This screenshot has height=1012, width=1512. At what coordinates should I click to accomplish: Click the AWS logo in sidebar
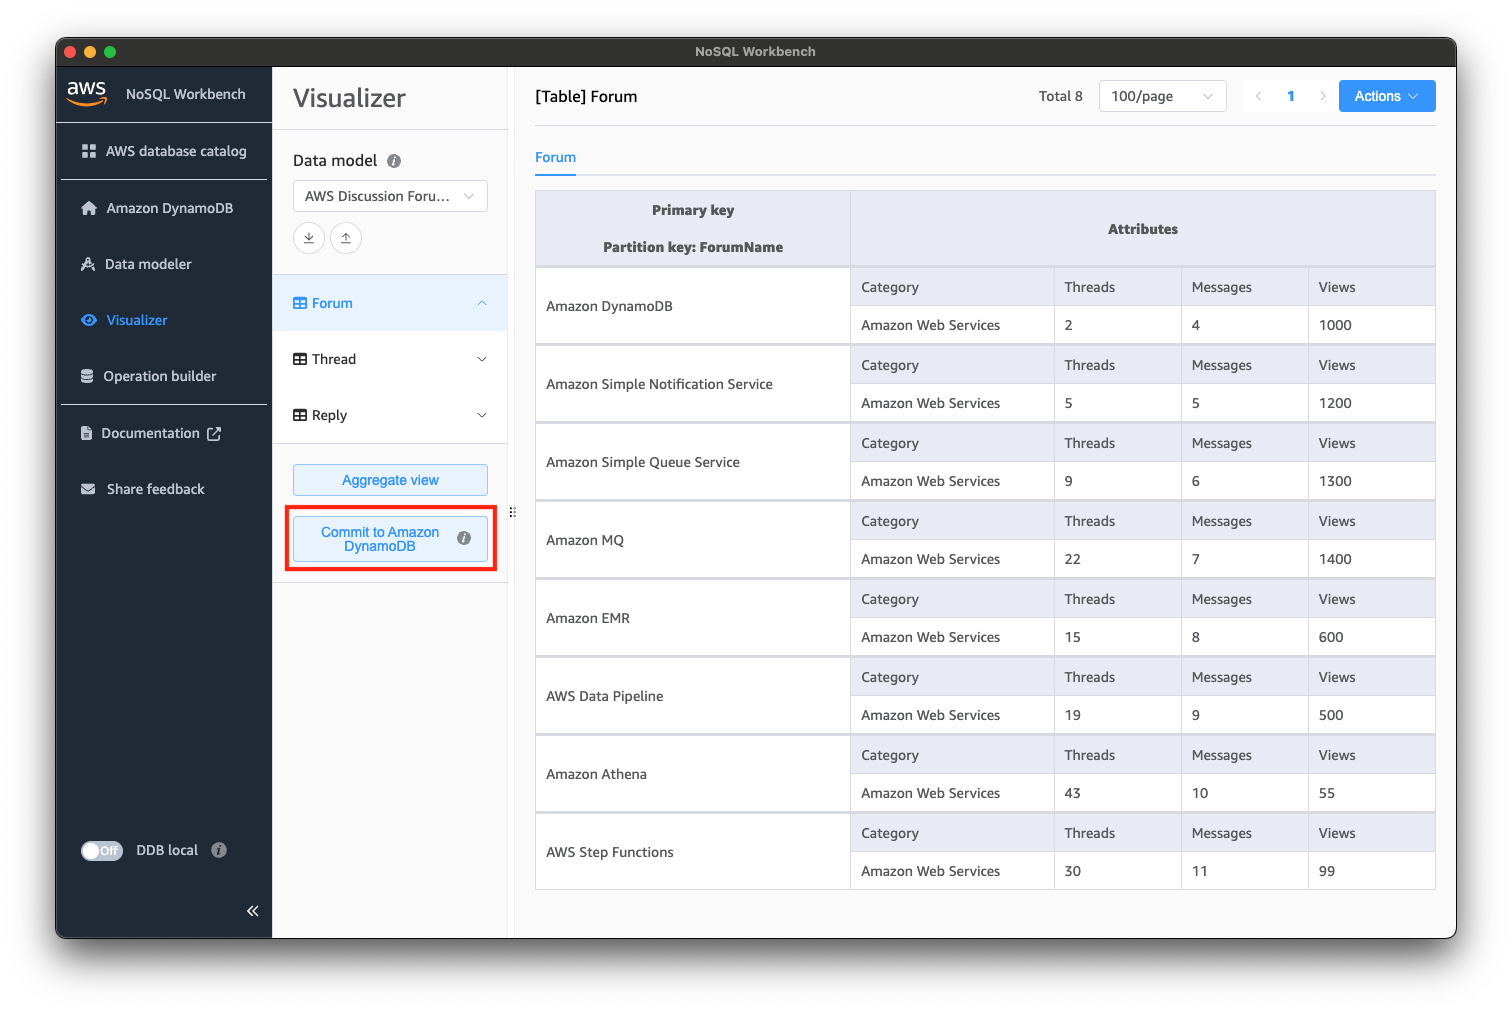[x=87, y=92]
